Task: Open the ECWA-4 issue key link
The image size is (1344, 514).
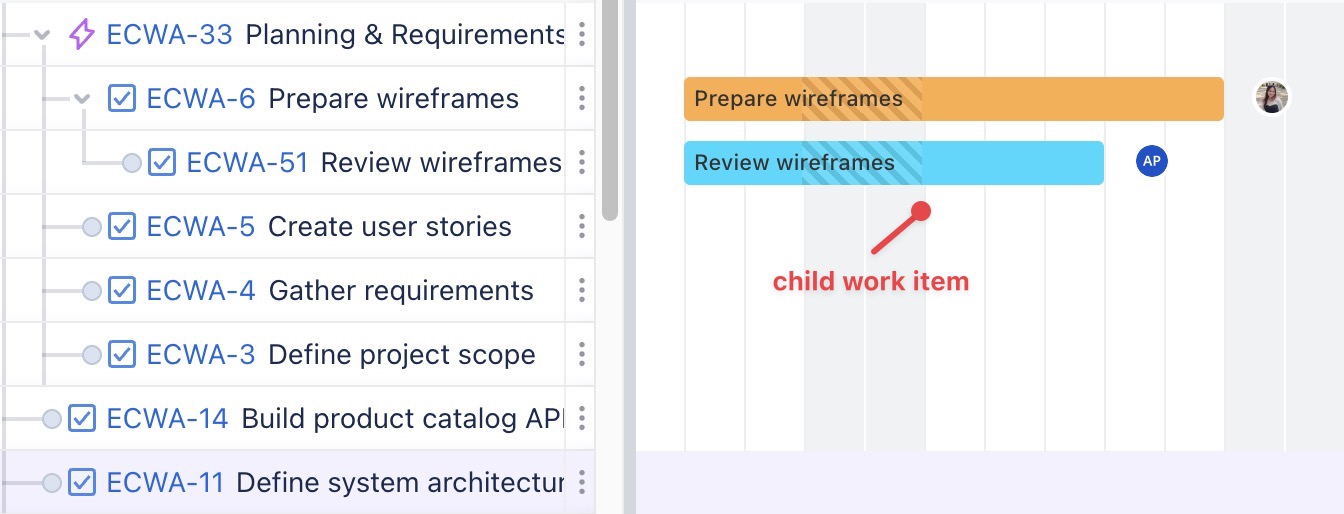Action: coord(200,291)
